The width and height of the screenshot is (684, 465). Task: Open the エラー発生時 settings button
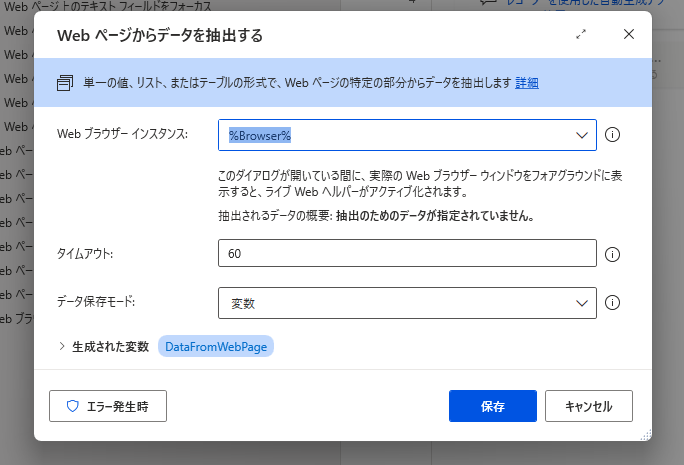pyautogui.click(x=108, y=406)
